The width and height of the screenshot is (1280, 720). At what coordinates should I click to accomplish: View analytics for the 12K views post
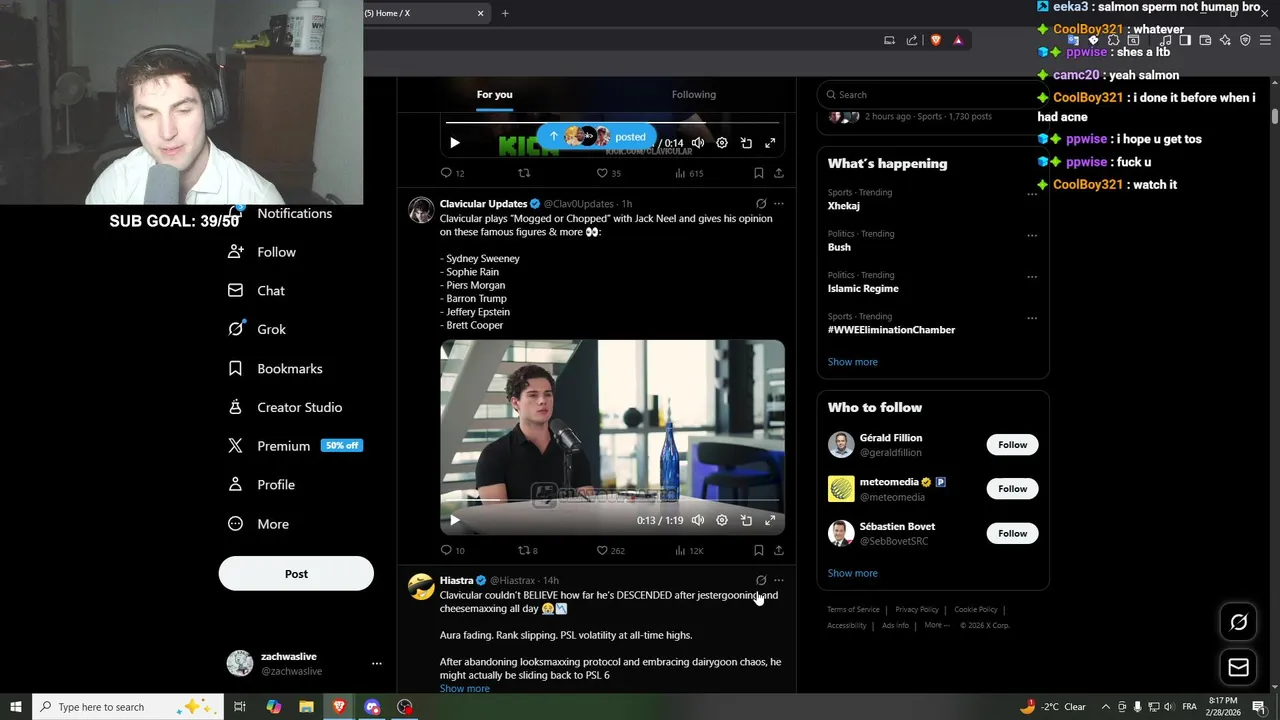pyautogui.click(x=688, y=550)
